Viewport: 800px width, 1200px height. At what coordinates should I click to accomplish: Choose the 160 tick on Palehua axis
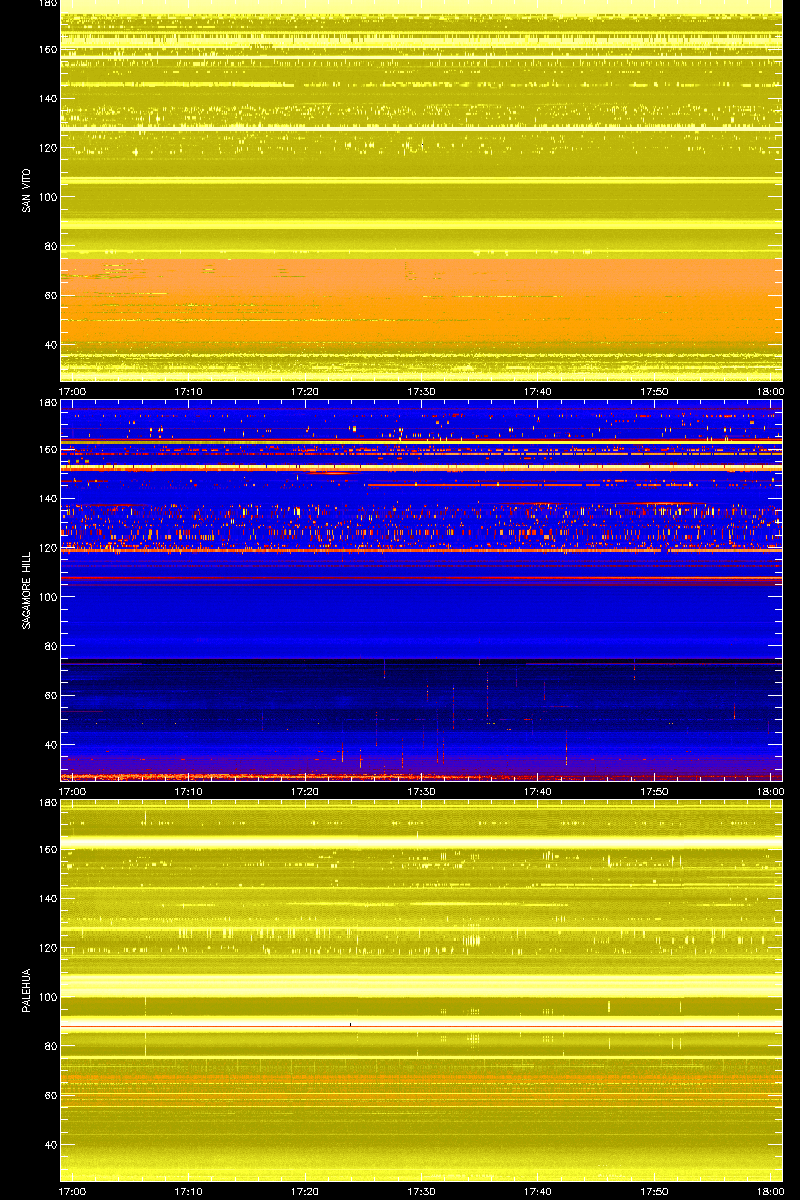click(47, 849)
